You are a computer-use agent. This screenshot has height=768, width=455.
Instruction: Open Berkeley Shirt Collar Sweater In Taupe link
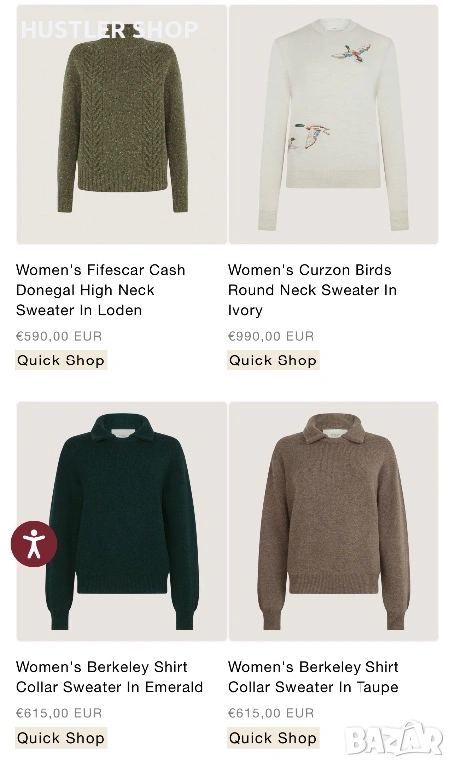313,677
